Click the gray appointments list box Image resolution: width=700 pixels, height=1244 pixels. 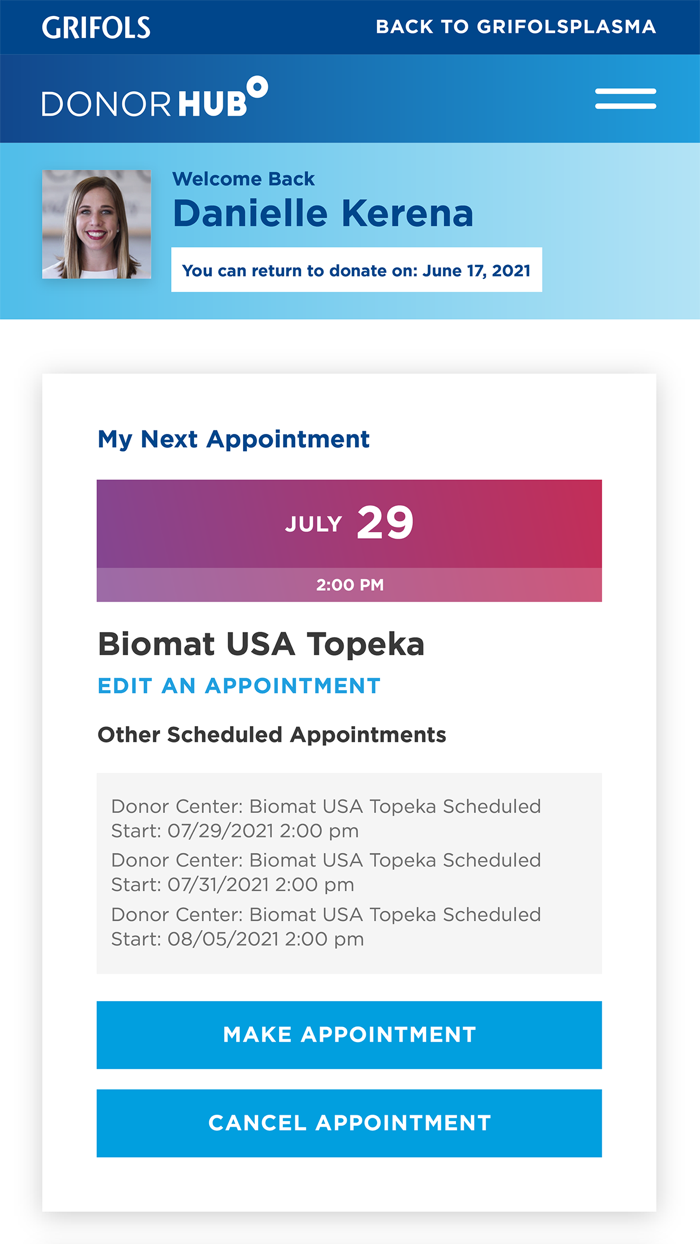point(349,872)
